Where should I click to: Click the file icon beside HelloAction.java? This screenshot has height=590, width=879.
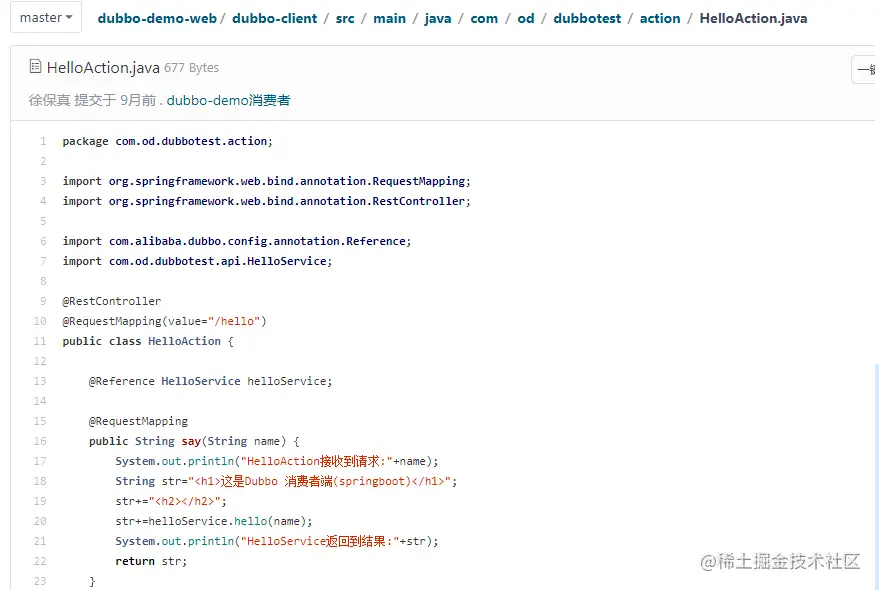coord(35,67)
